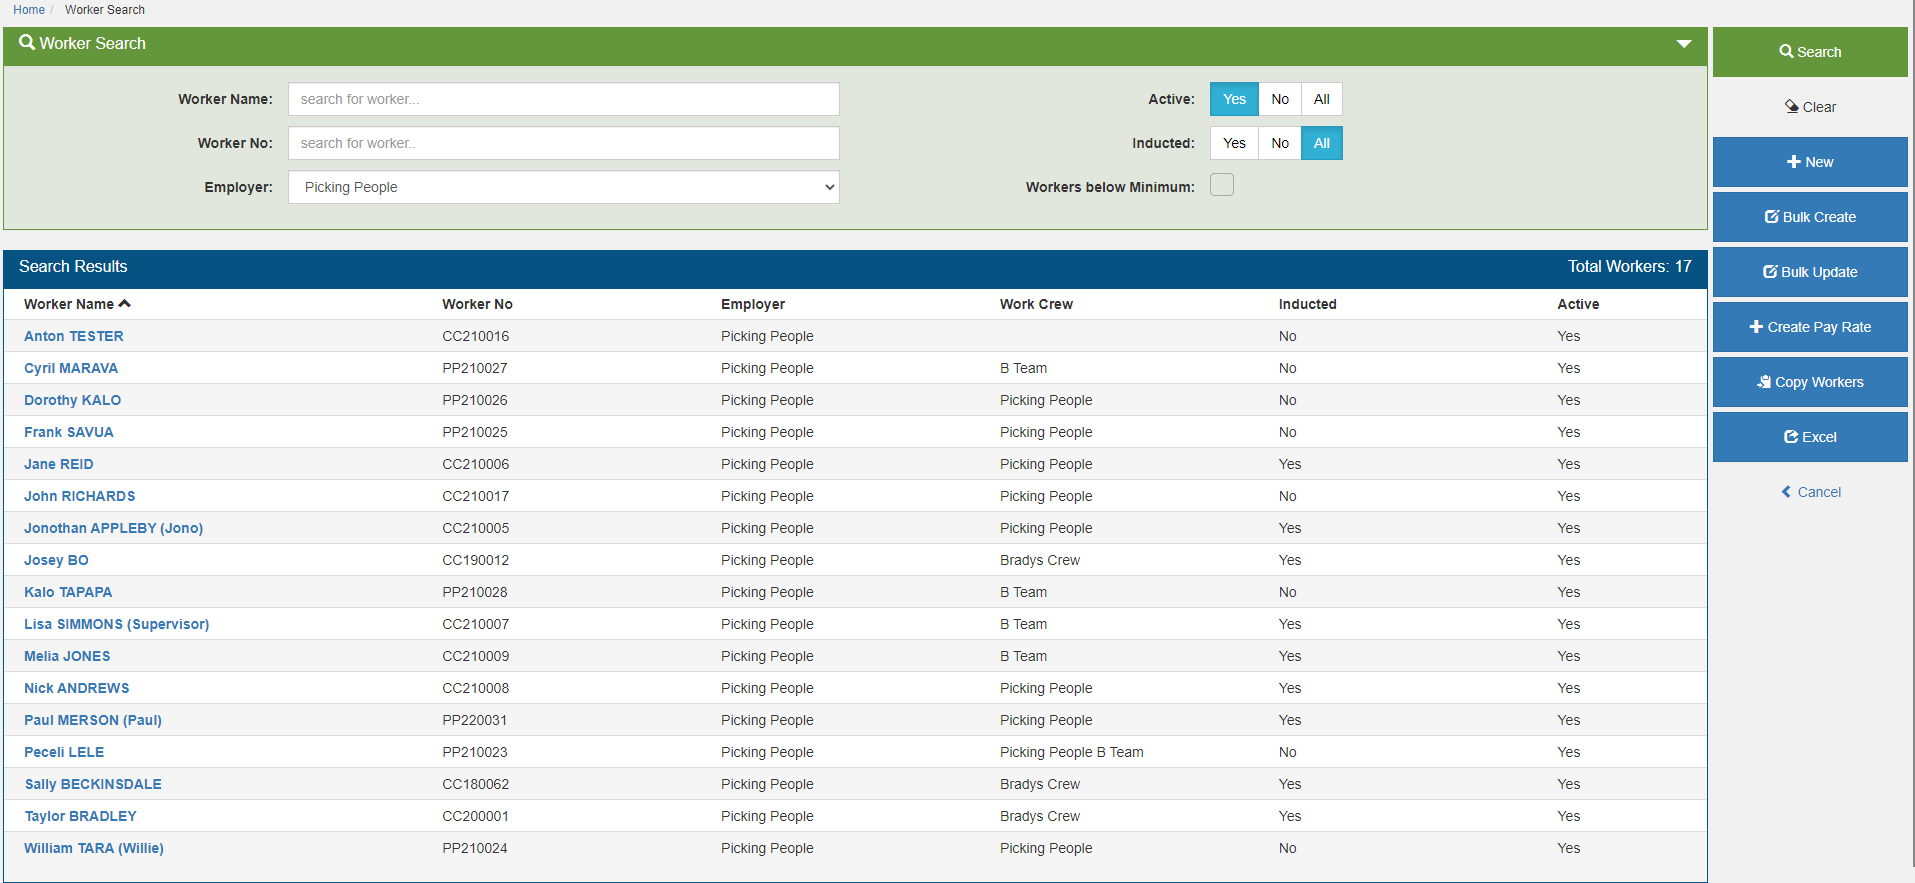Open worker Anton TESTER
1915x883 pixels.
(74, 336)
